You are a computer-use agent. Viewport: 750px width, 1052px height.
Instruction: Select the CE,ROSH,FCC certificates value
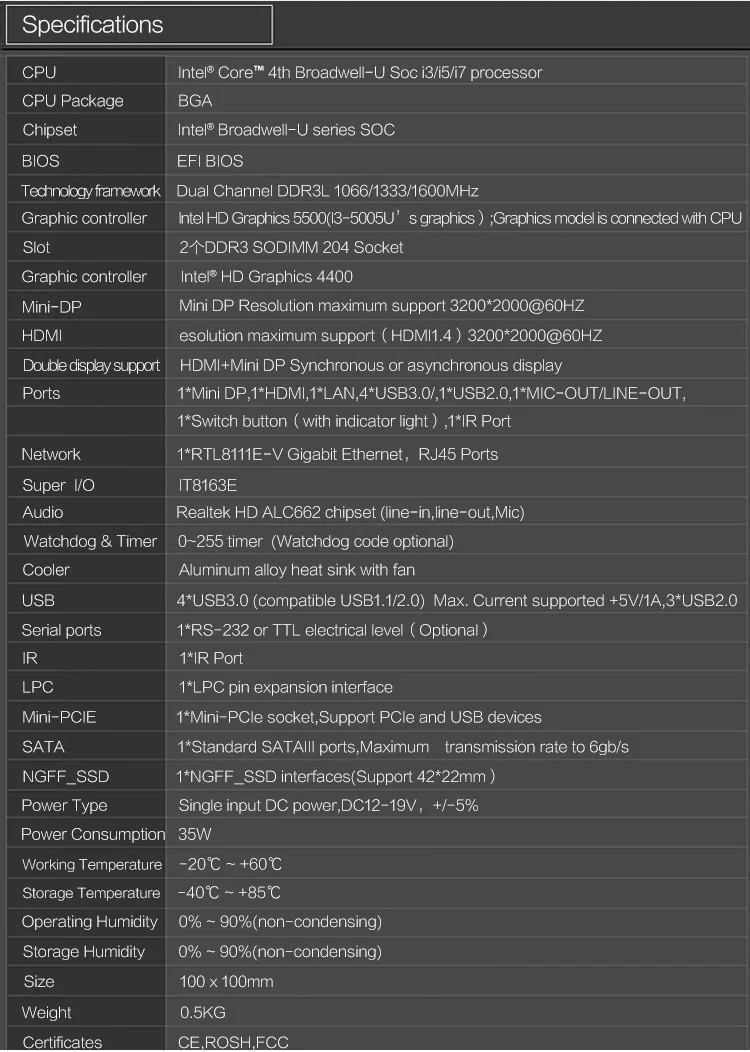[x=233, y=1042]
